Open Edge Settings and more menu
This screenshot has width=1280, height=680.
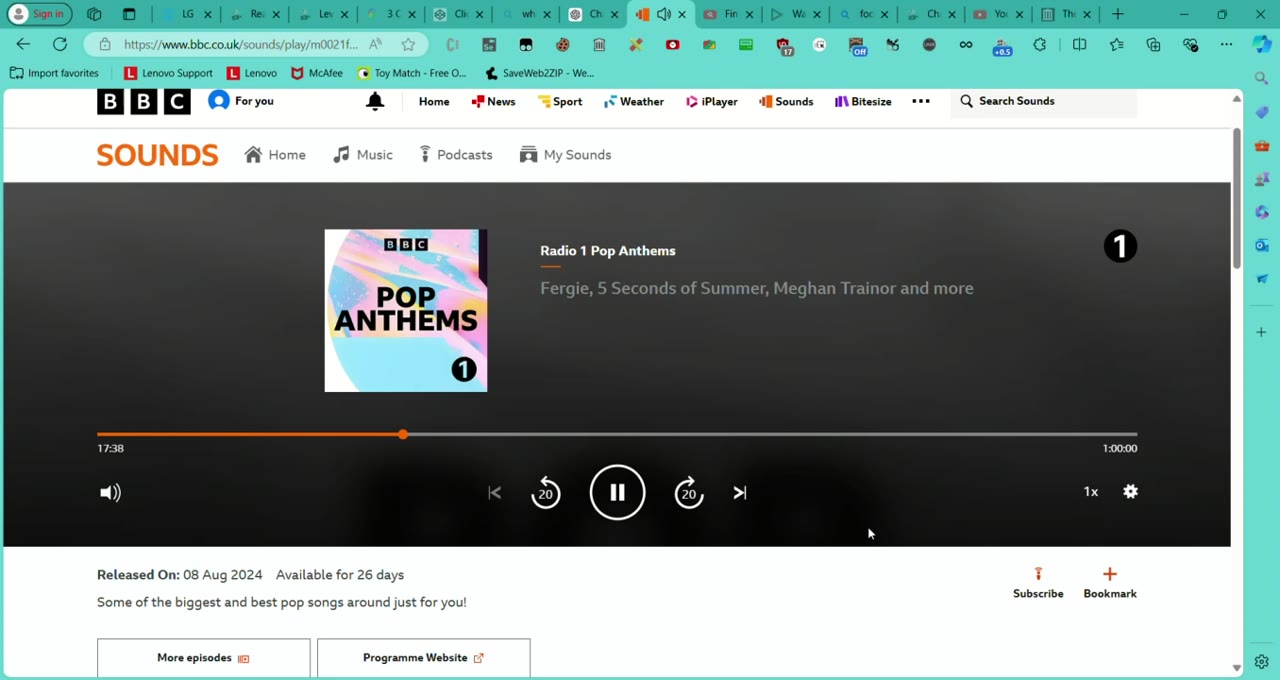1226,45
